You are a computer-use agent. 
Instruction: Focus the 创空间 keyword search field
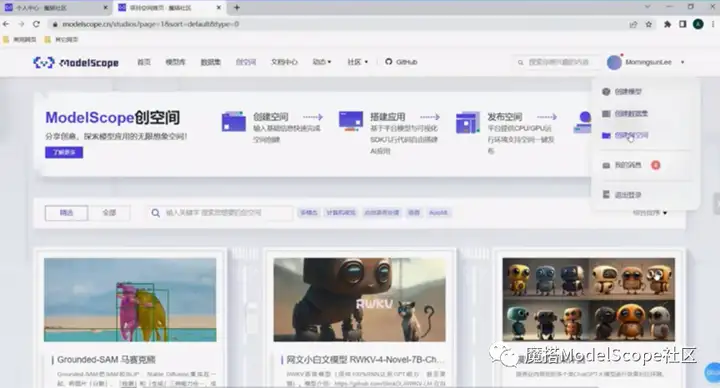pyautogui.click(x=220, y=213)
